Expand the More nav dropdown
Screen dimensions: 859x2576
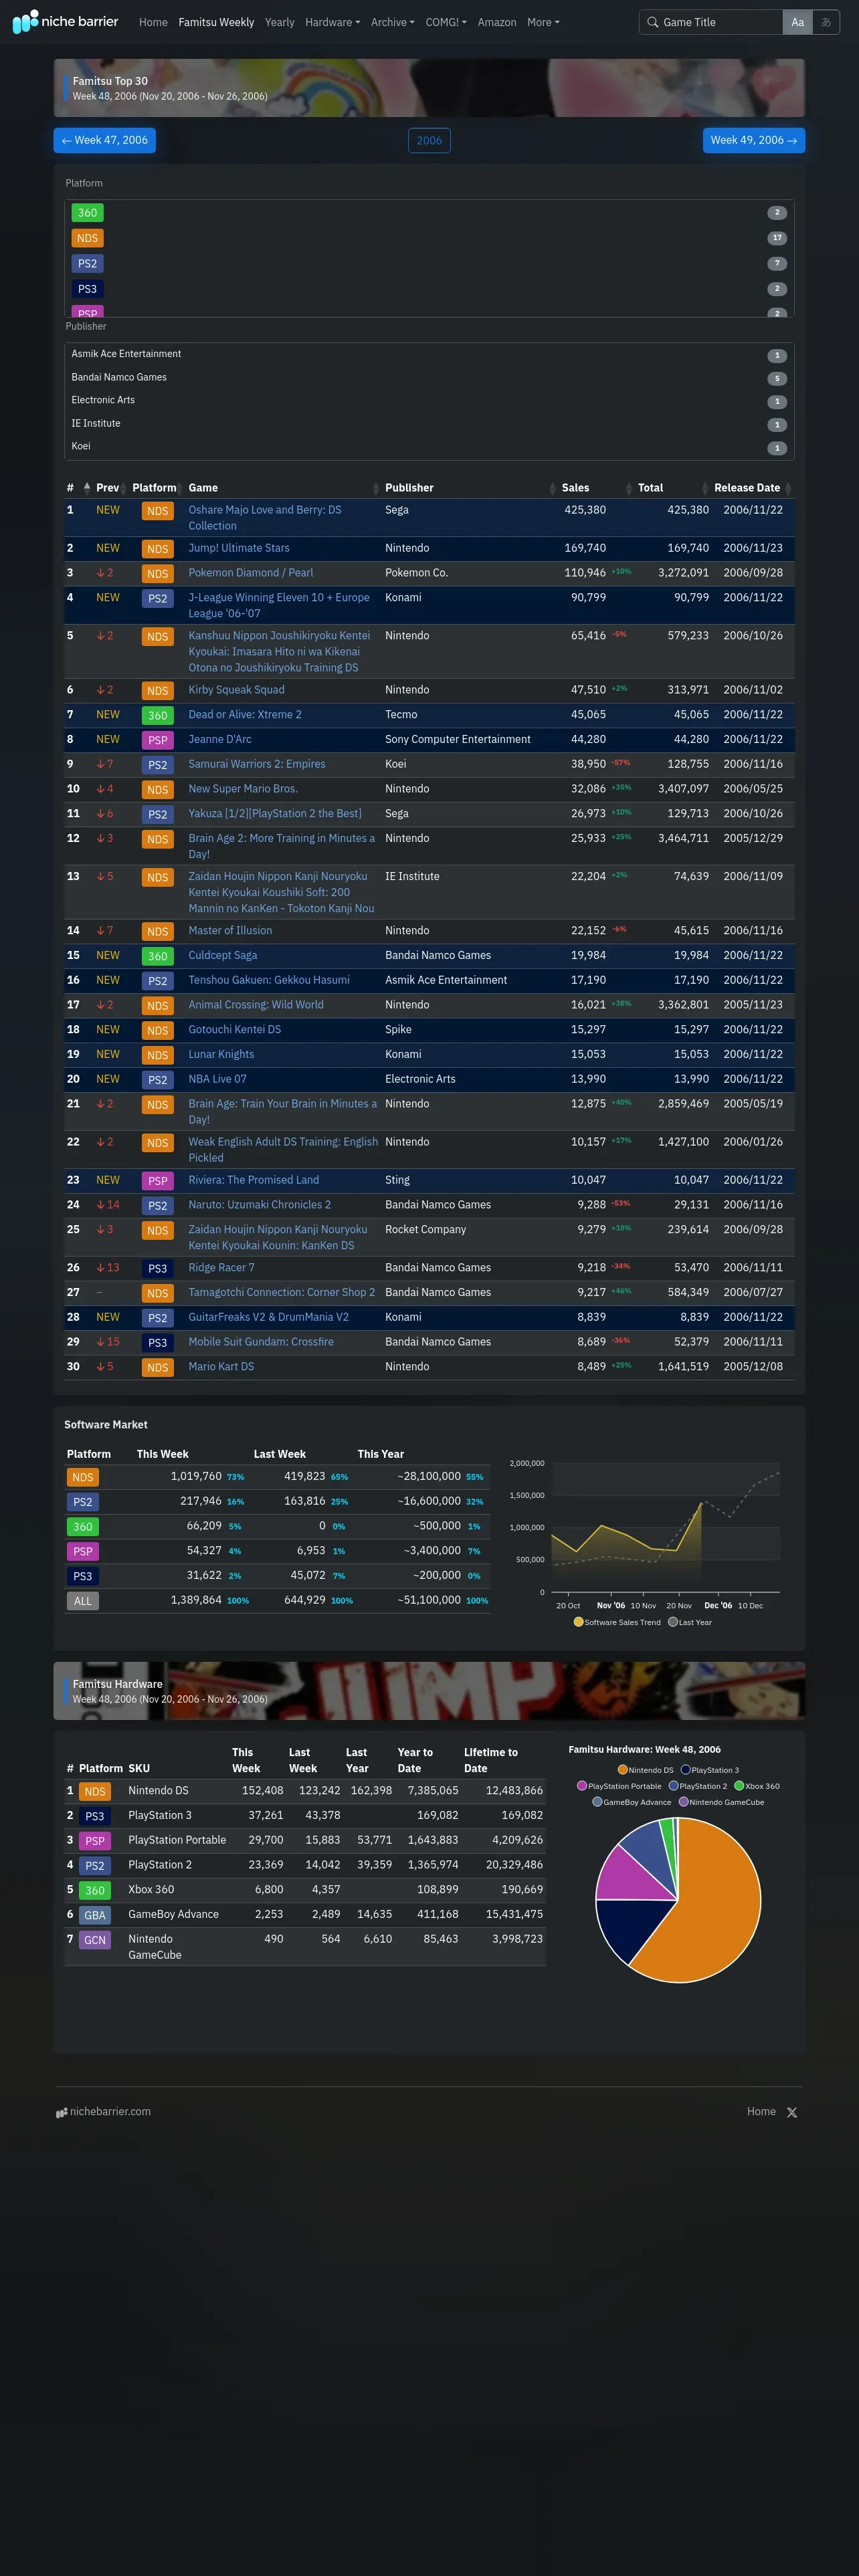[543, 22]
